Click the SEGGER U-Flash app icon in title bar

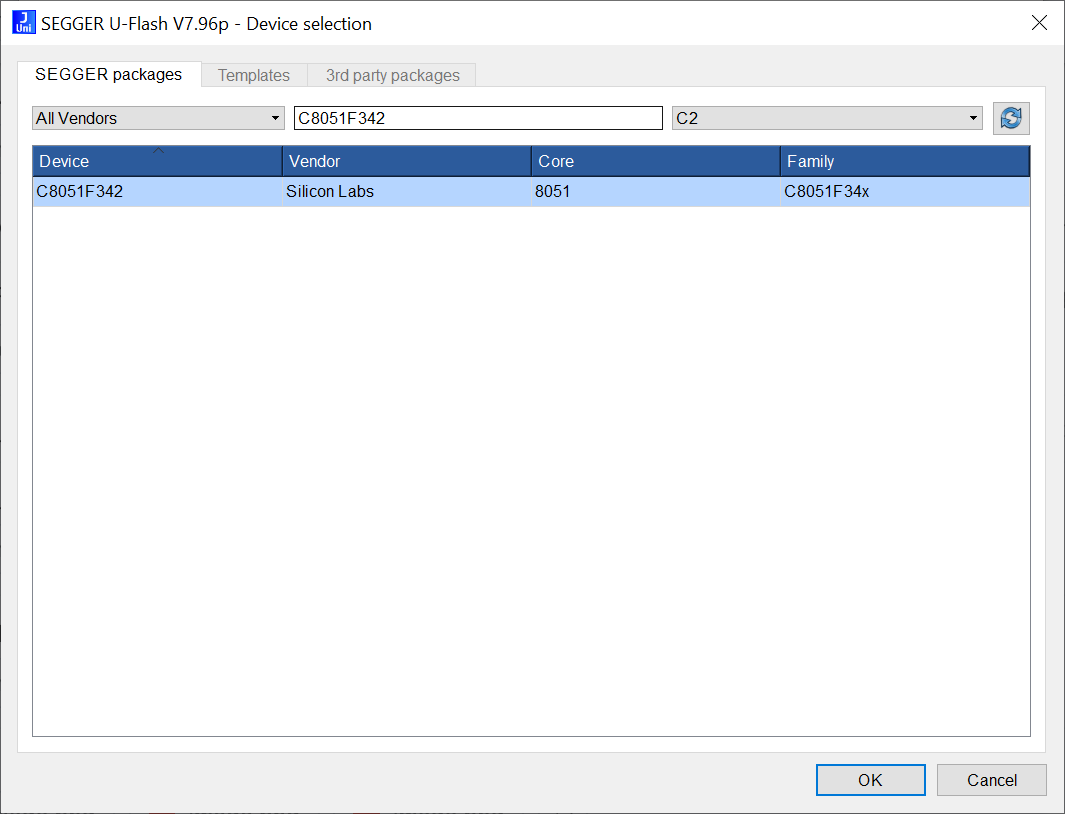pyautogui.click(x=24, y=22)
